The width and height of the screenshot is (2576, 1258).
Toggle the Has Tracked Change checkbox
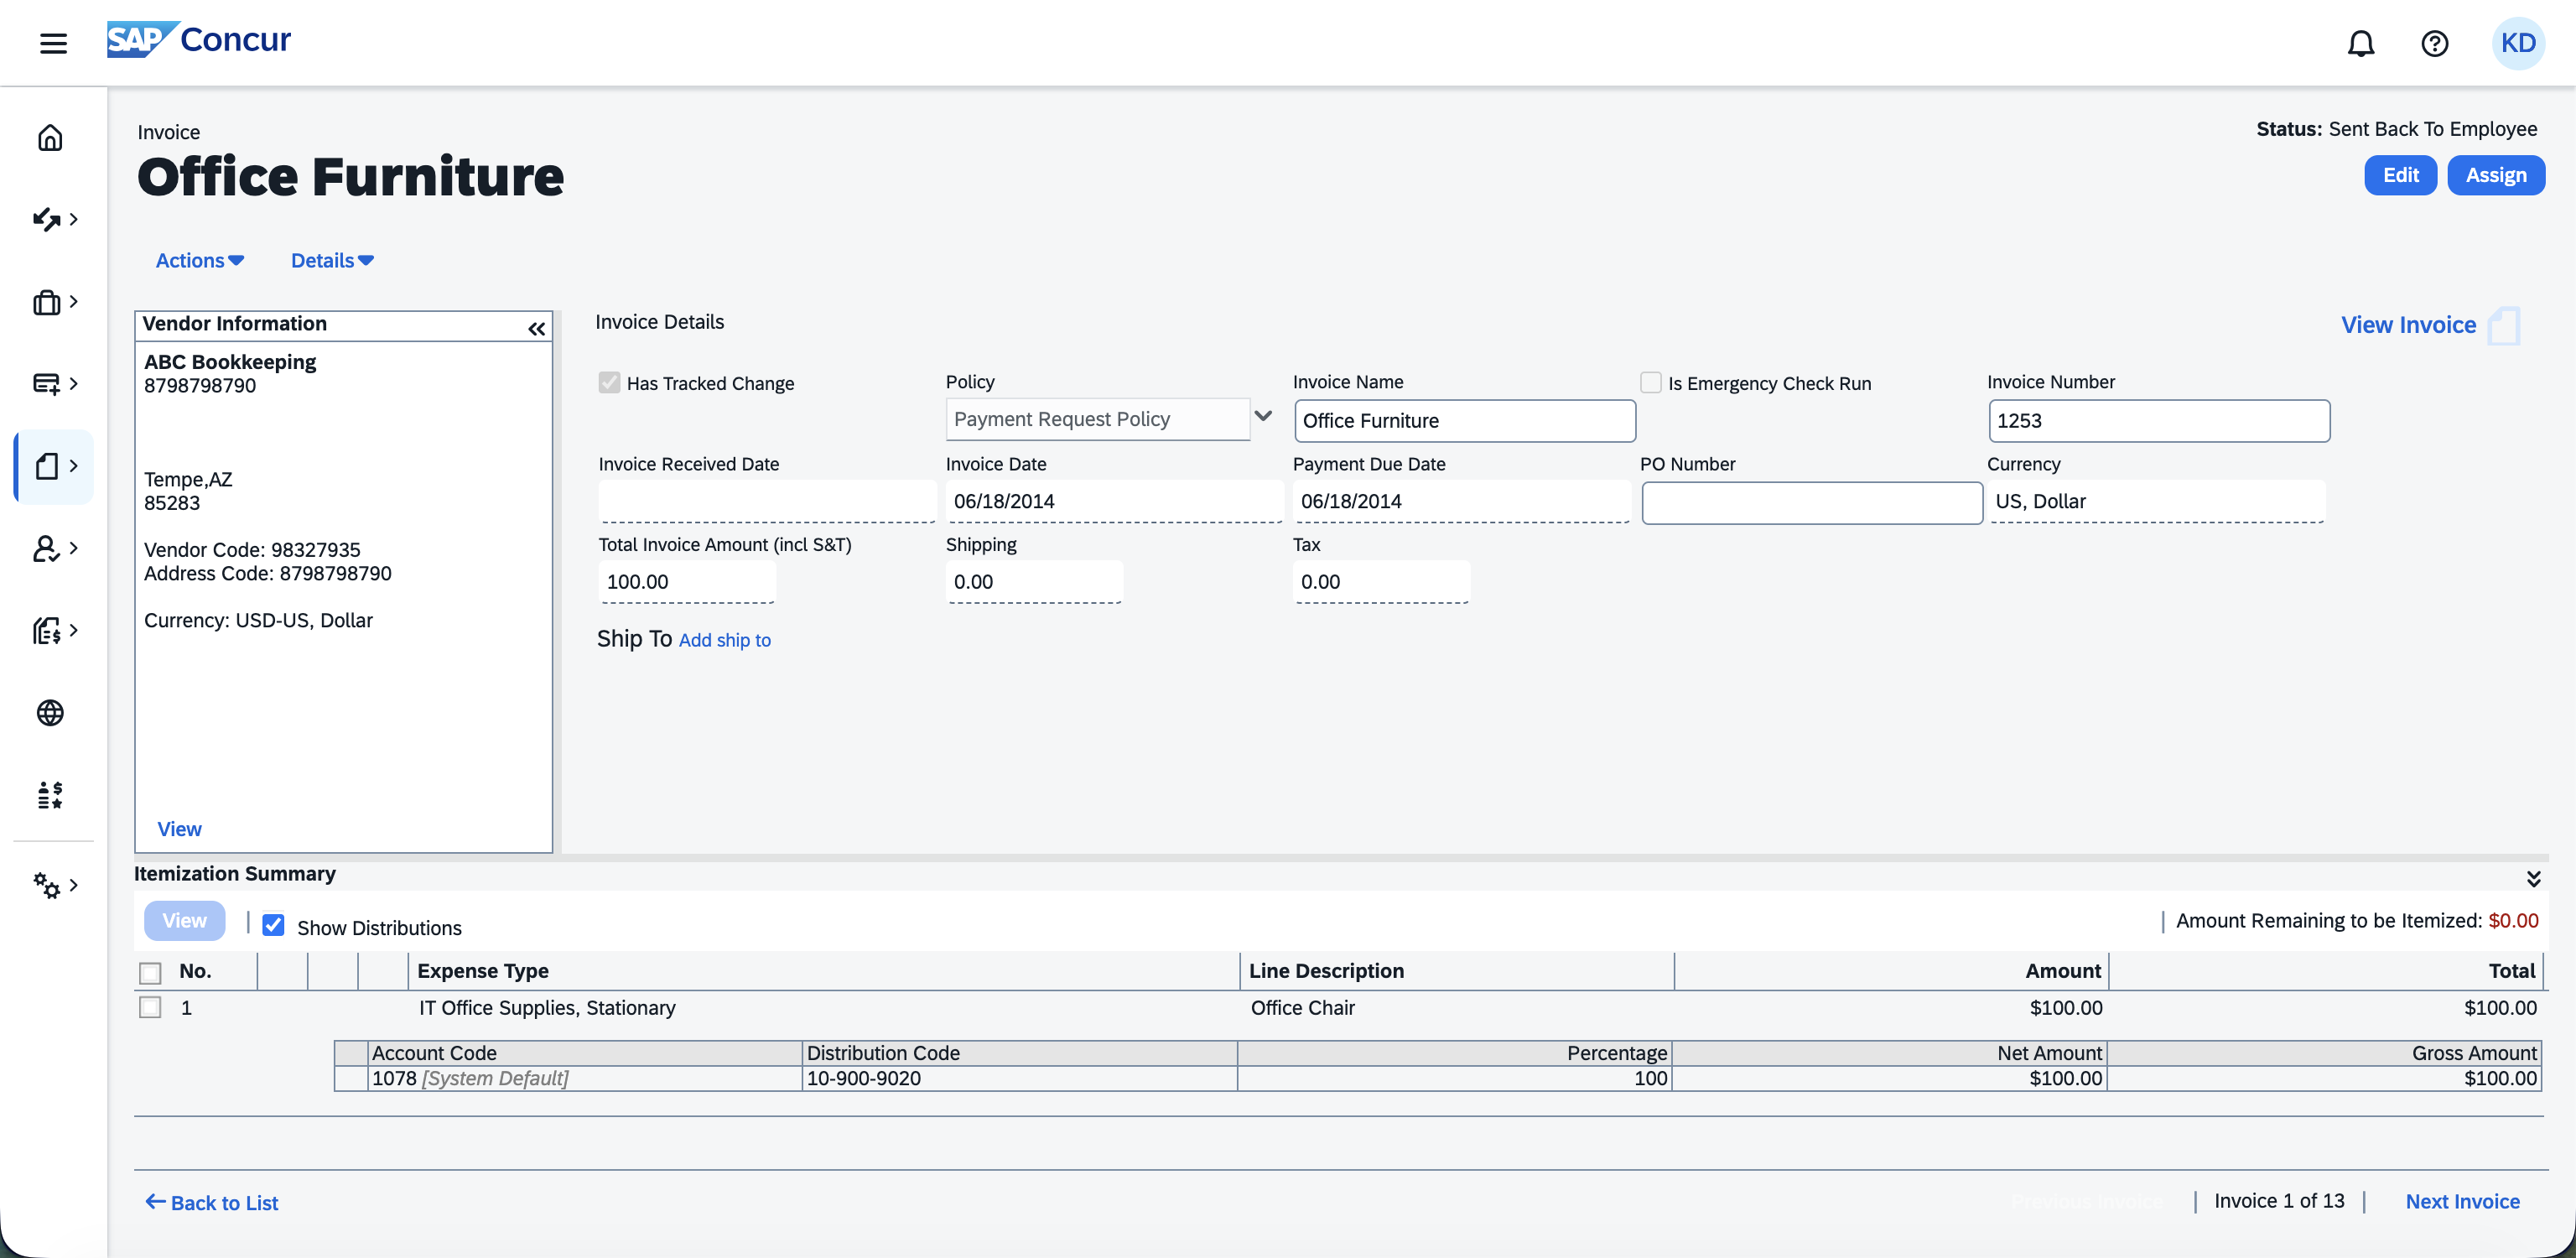click(x=609, y=382)
